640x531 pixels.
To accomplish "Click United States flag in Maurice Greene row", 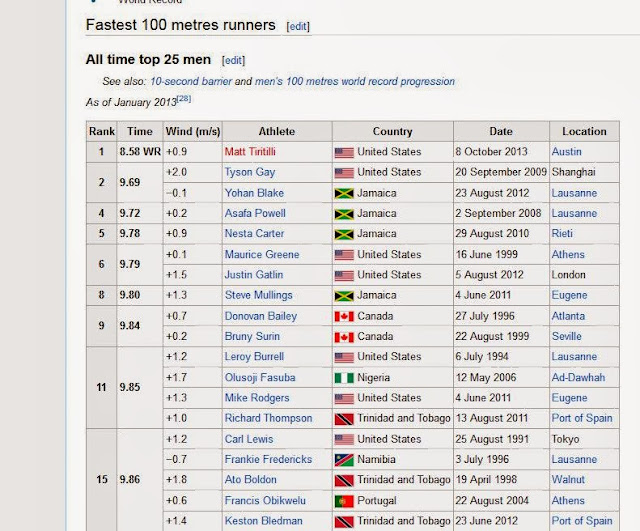I will pyautogui.click(x=344, y=255).
